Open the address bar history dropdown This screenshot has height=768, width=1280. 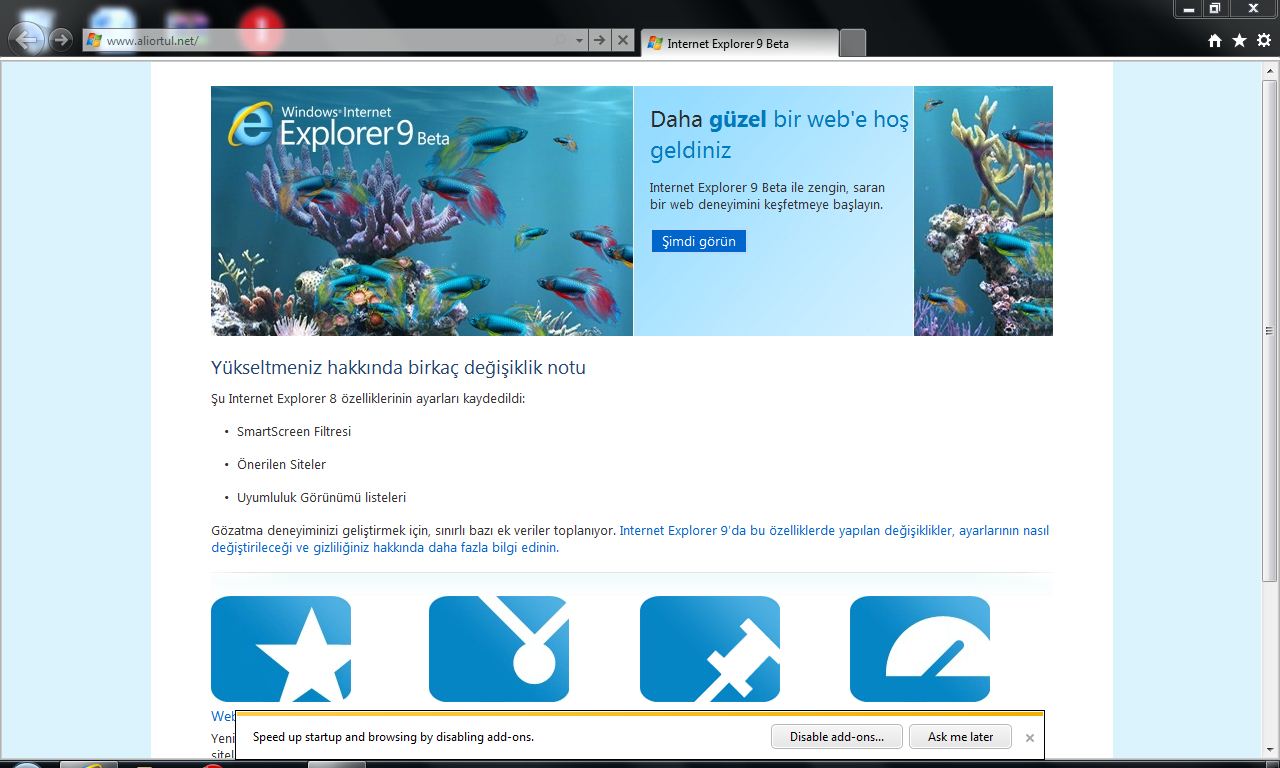[577, 40]
